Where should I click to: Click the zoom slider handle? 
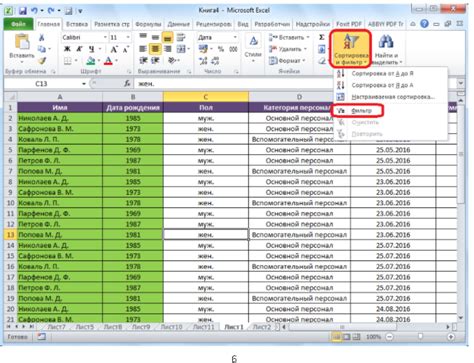pyautogui.click(x=420, y=337)
